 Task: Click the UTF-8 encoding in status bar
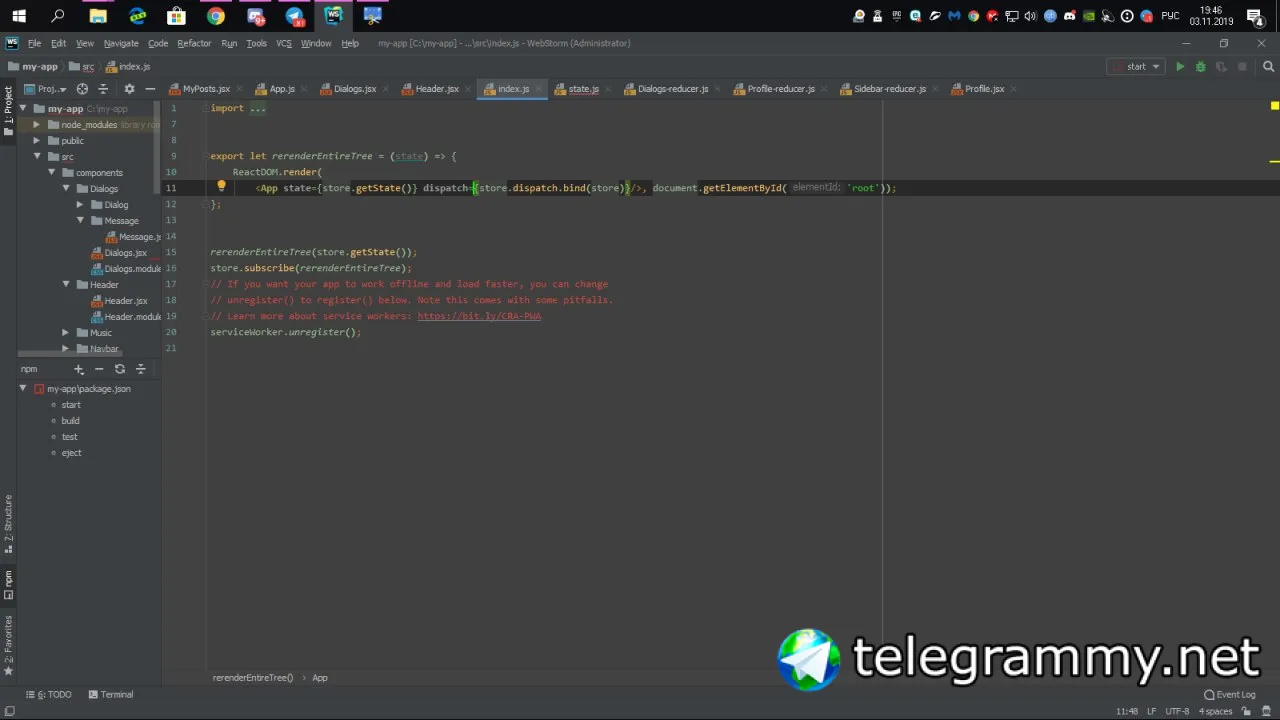[x=1177, y=711]
